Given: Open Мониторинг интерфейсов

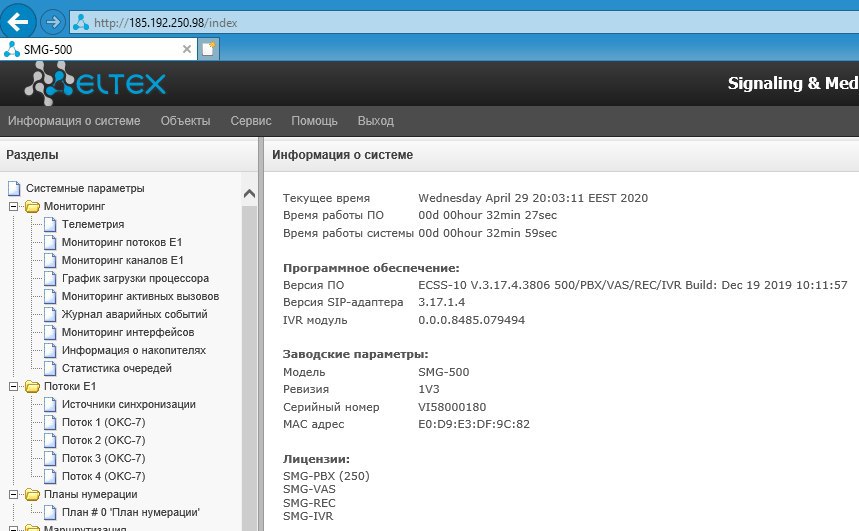Looking at the screenshot, I should (128, 333).
